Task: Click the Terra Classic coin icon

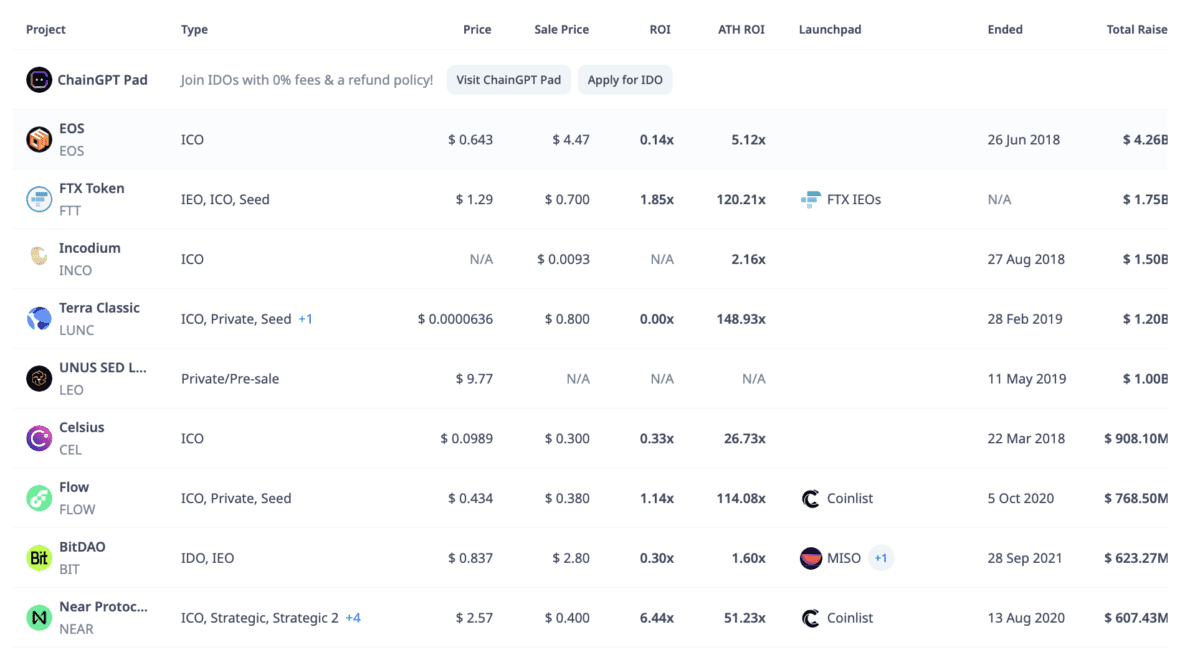Action: (39, 319)
